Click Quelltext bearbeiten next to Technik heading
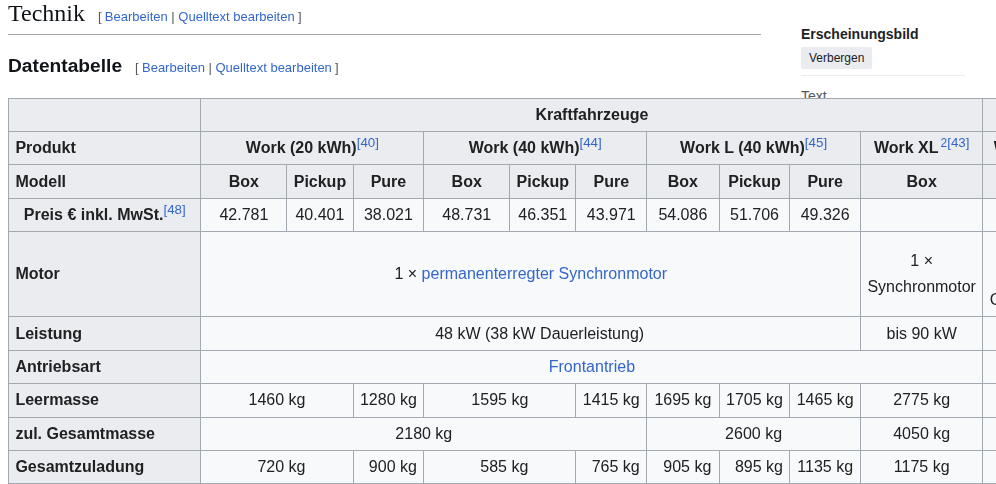Screen dimensions: 996x484 (x=236, y=17)
